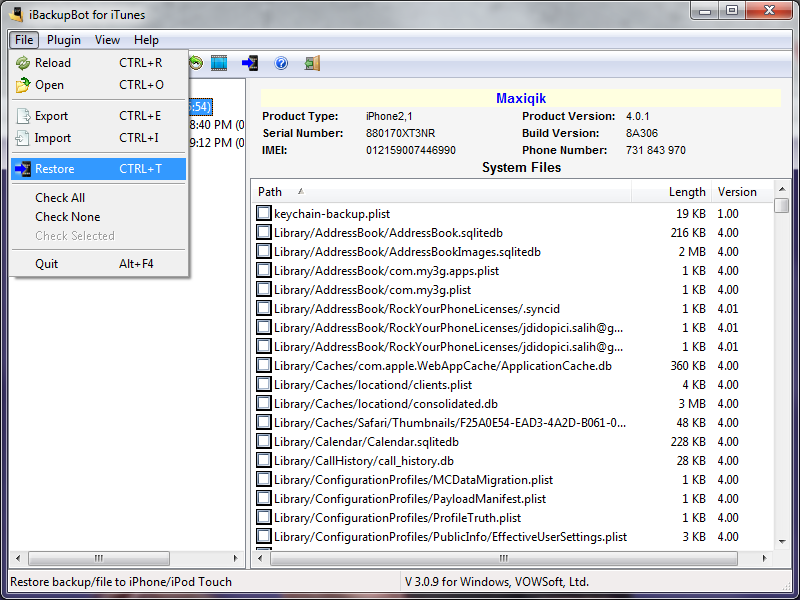
Task: Click the Export document icon in File menu
Action: (x=23, y=116)
